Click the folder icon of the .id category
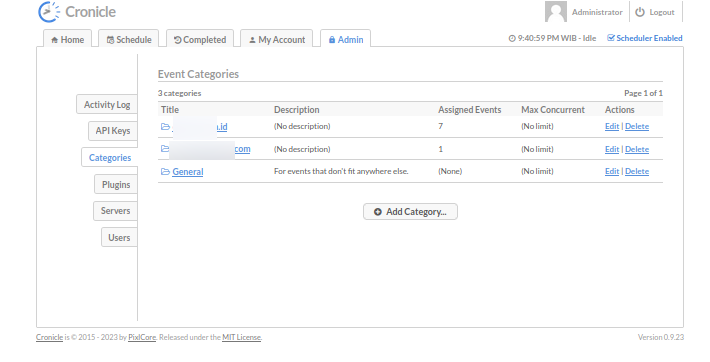Screen dimensions: 710x362 click(165, 127)
